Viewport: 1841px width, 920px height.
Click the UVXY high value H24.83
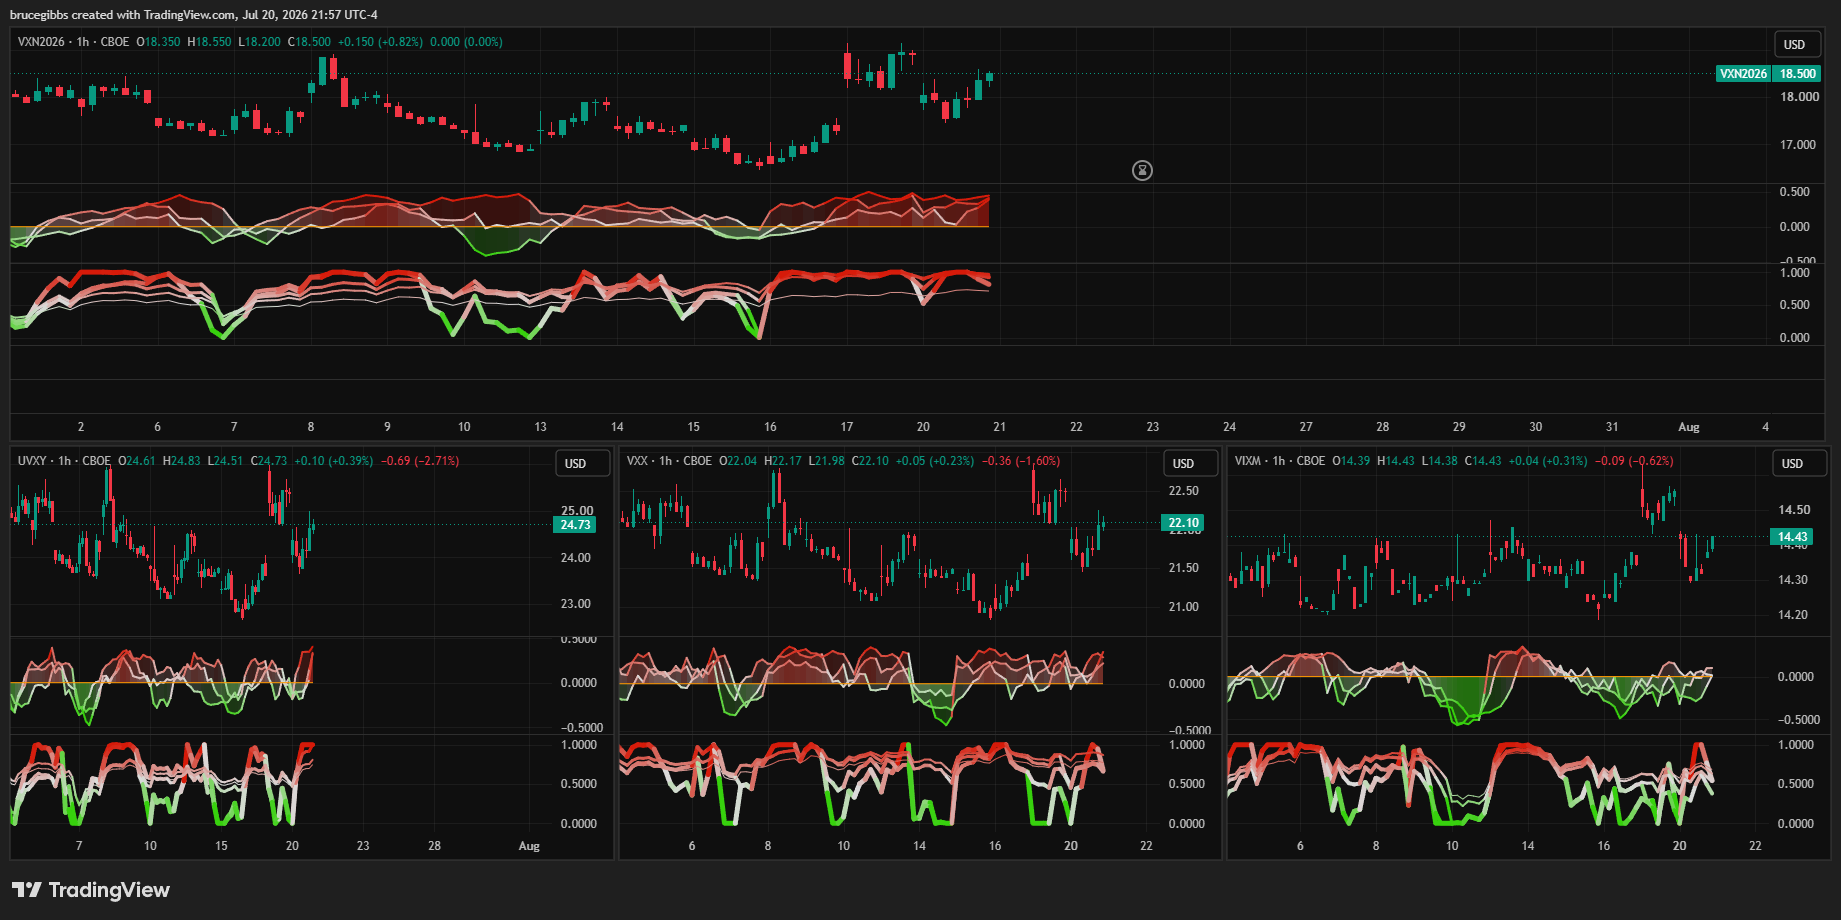coord(182,461)
